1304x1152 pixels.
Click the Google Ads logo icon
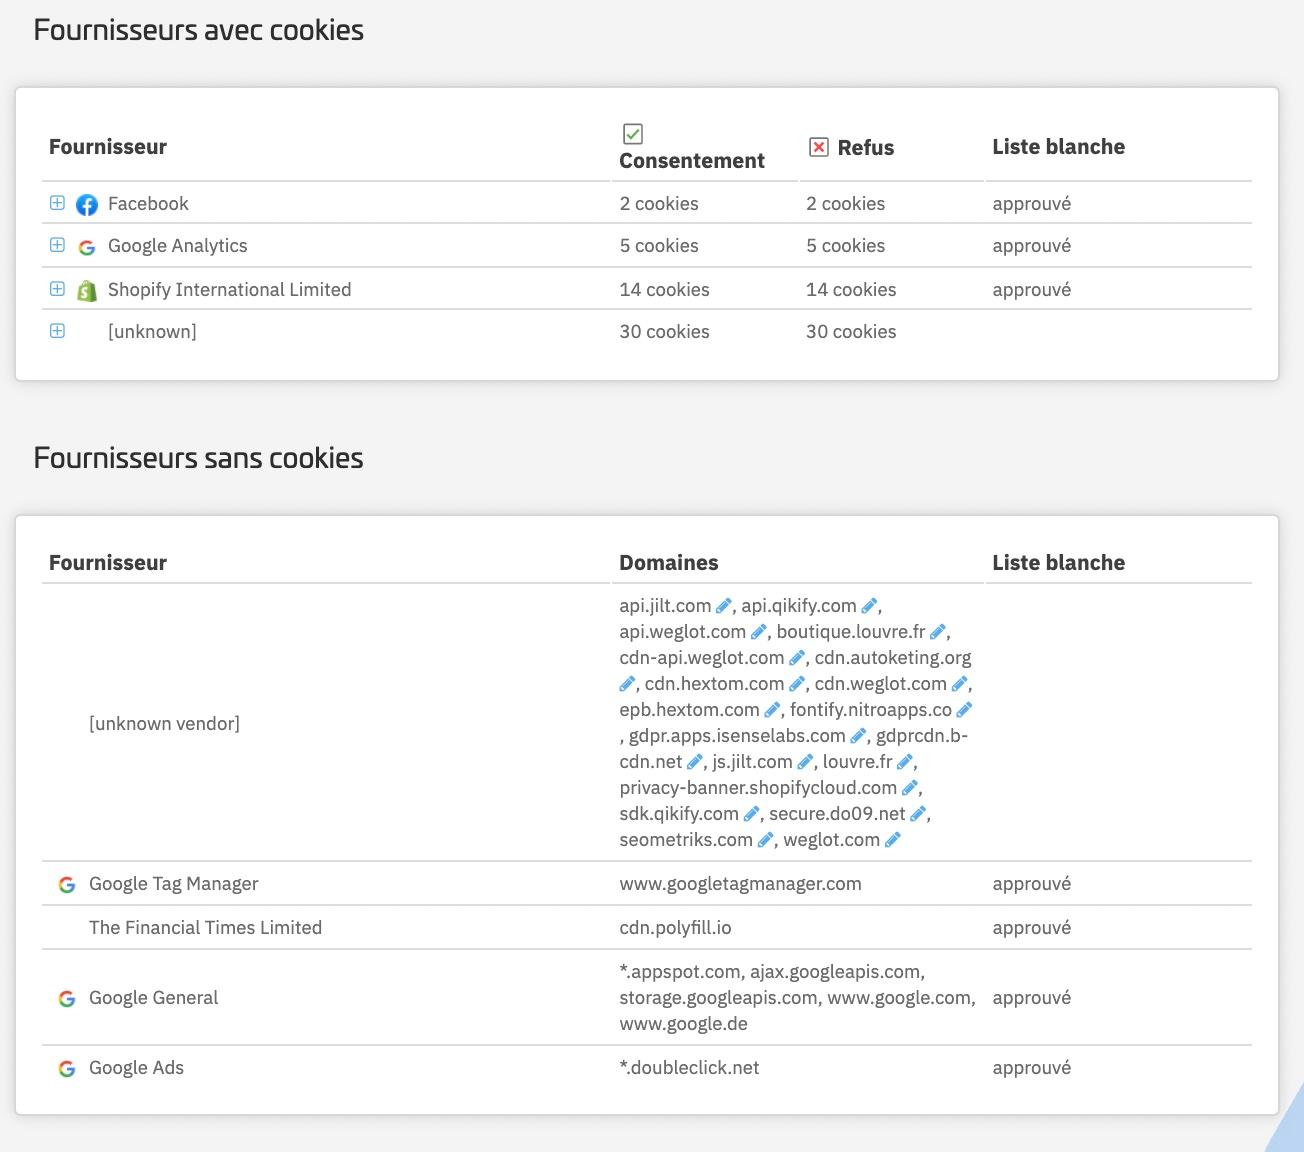coord(67,1069)
